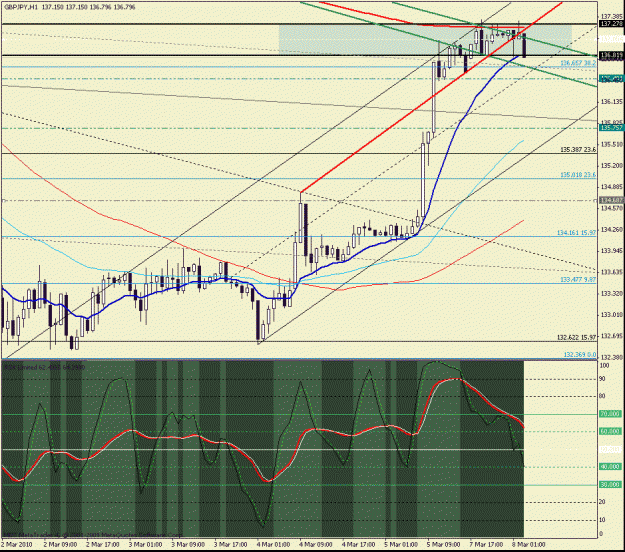Click the 90 indicator scale value
625x552 pixels.
603,379
